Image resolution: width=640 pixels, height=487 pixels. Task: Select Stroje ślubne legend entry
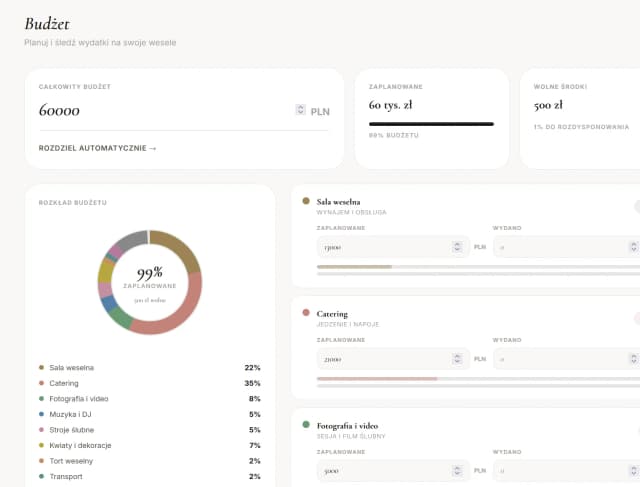click(149, 430)
